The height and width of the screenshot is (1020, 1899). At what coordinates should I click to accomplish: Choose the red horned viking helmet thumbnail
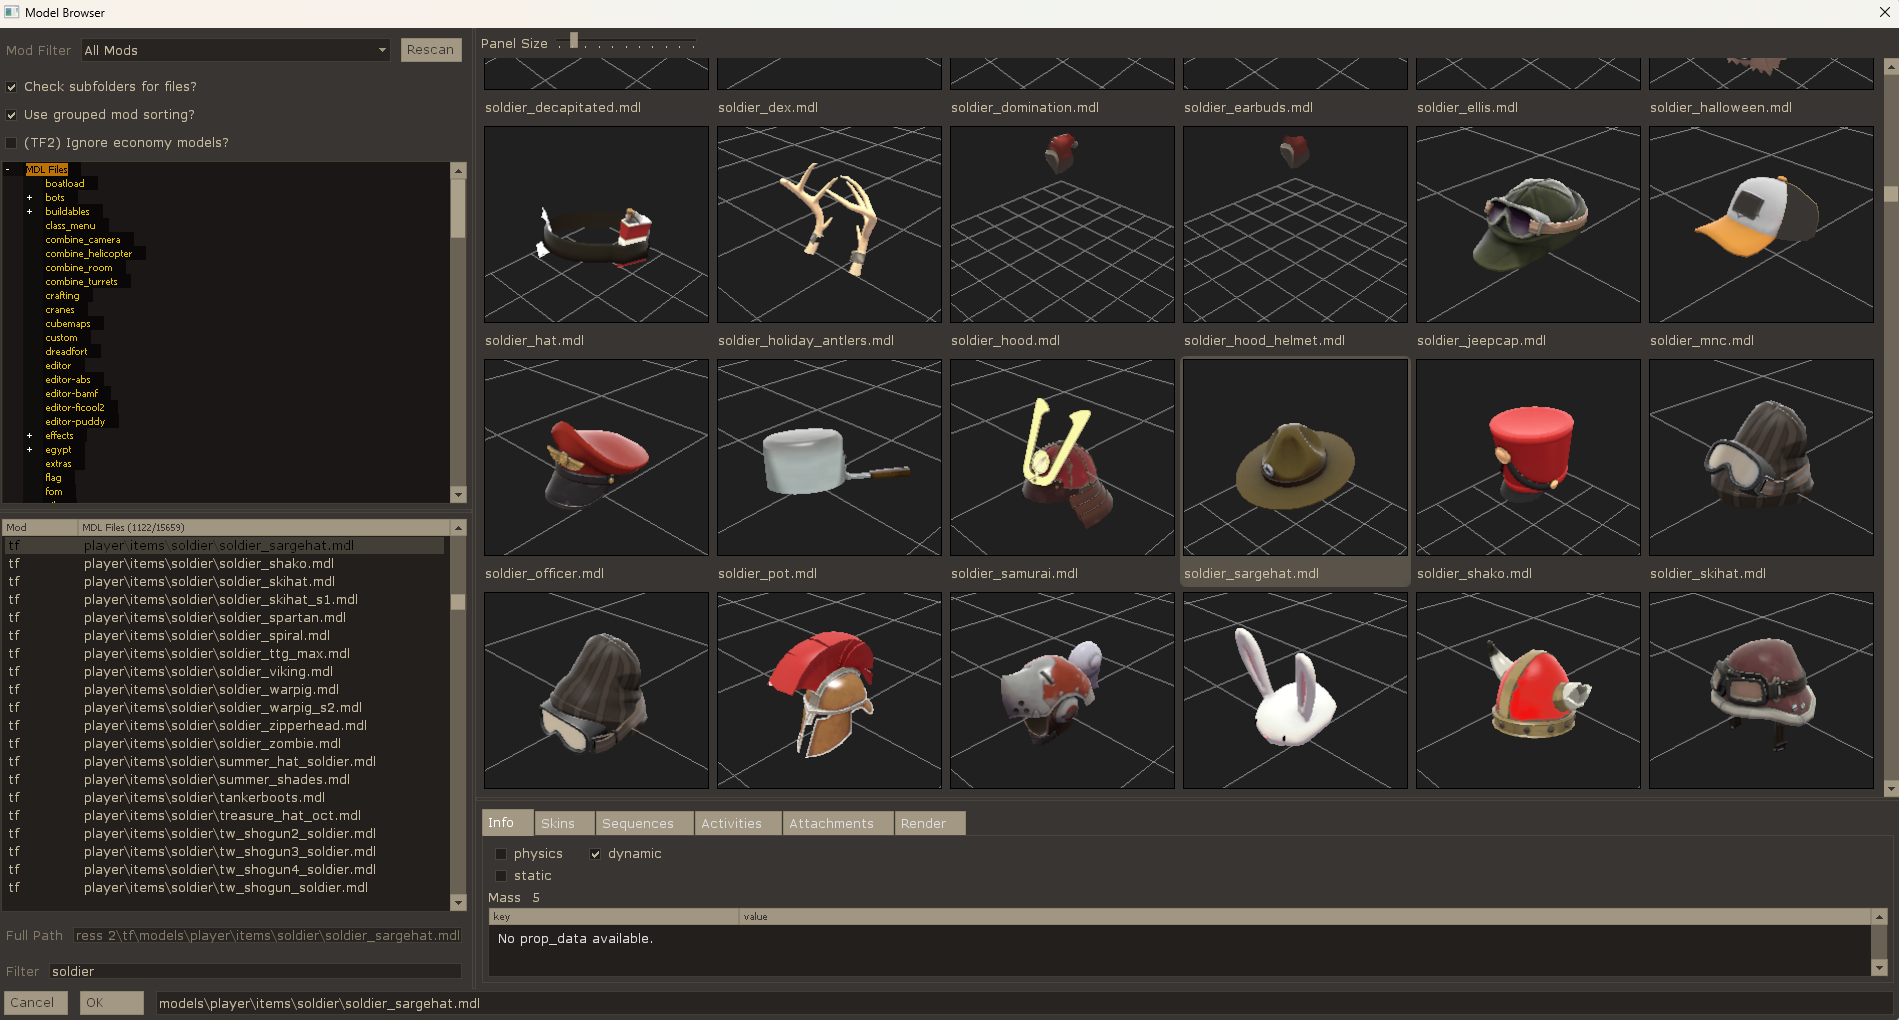[1528, 690]
